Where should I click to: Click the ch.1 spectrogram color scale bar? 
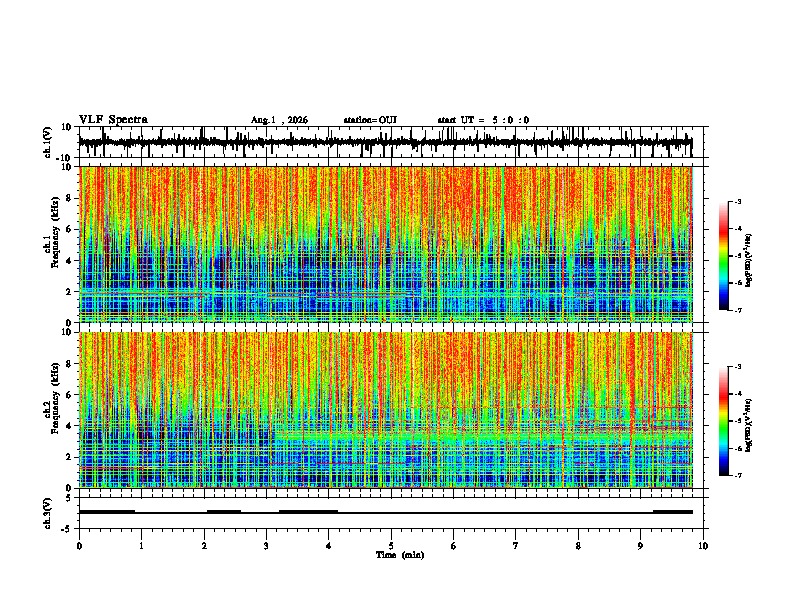click(723, 255)
